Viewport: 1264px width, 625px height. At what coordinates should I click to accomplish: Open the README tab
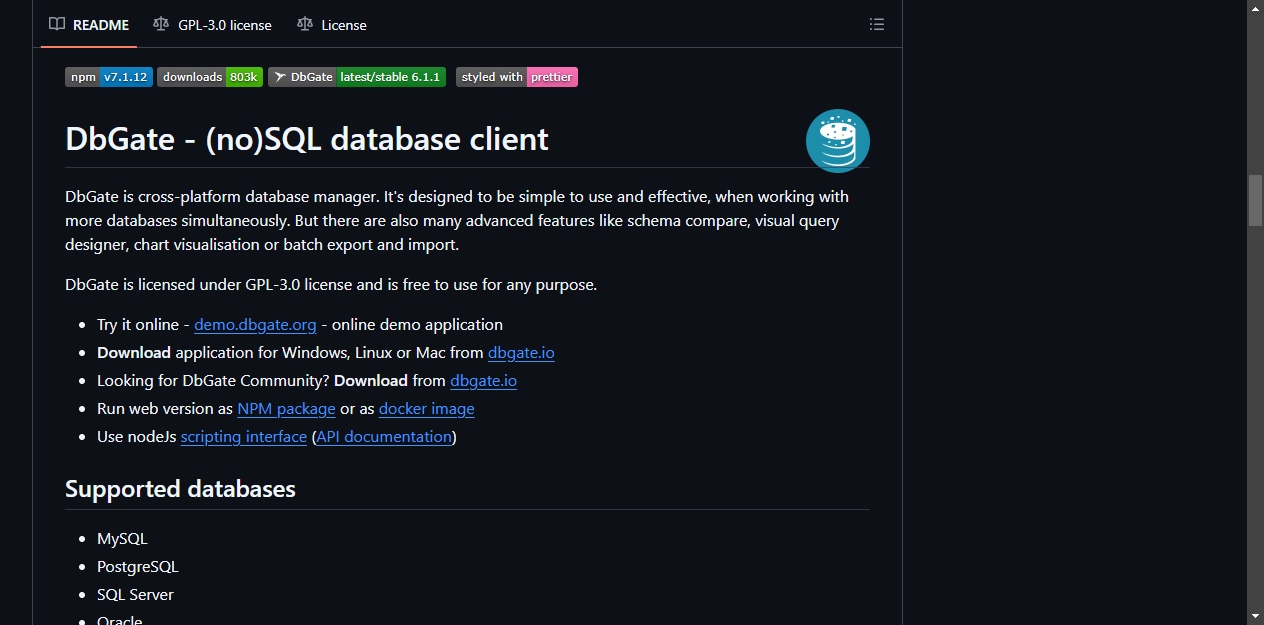89,25
